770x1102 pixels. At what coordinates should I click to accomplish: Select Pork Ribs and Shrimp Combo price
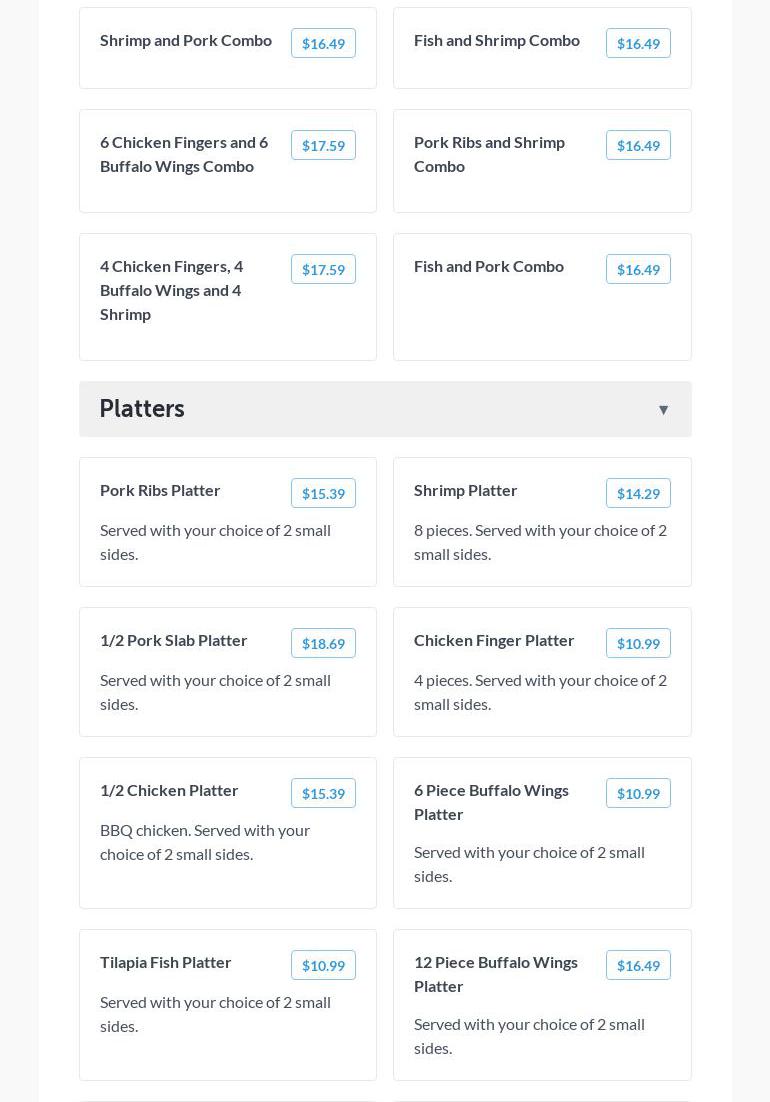click(x=638, y=145)
